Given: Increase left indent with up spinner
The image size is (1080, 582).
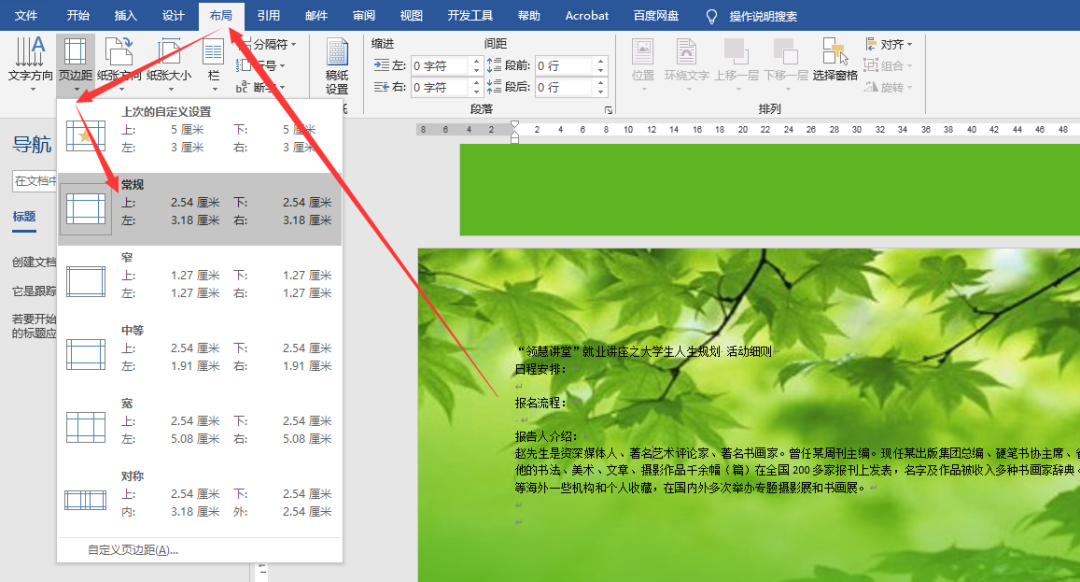Looking at the screenshot, I should [x=476, y=61].
